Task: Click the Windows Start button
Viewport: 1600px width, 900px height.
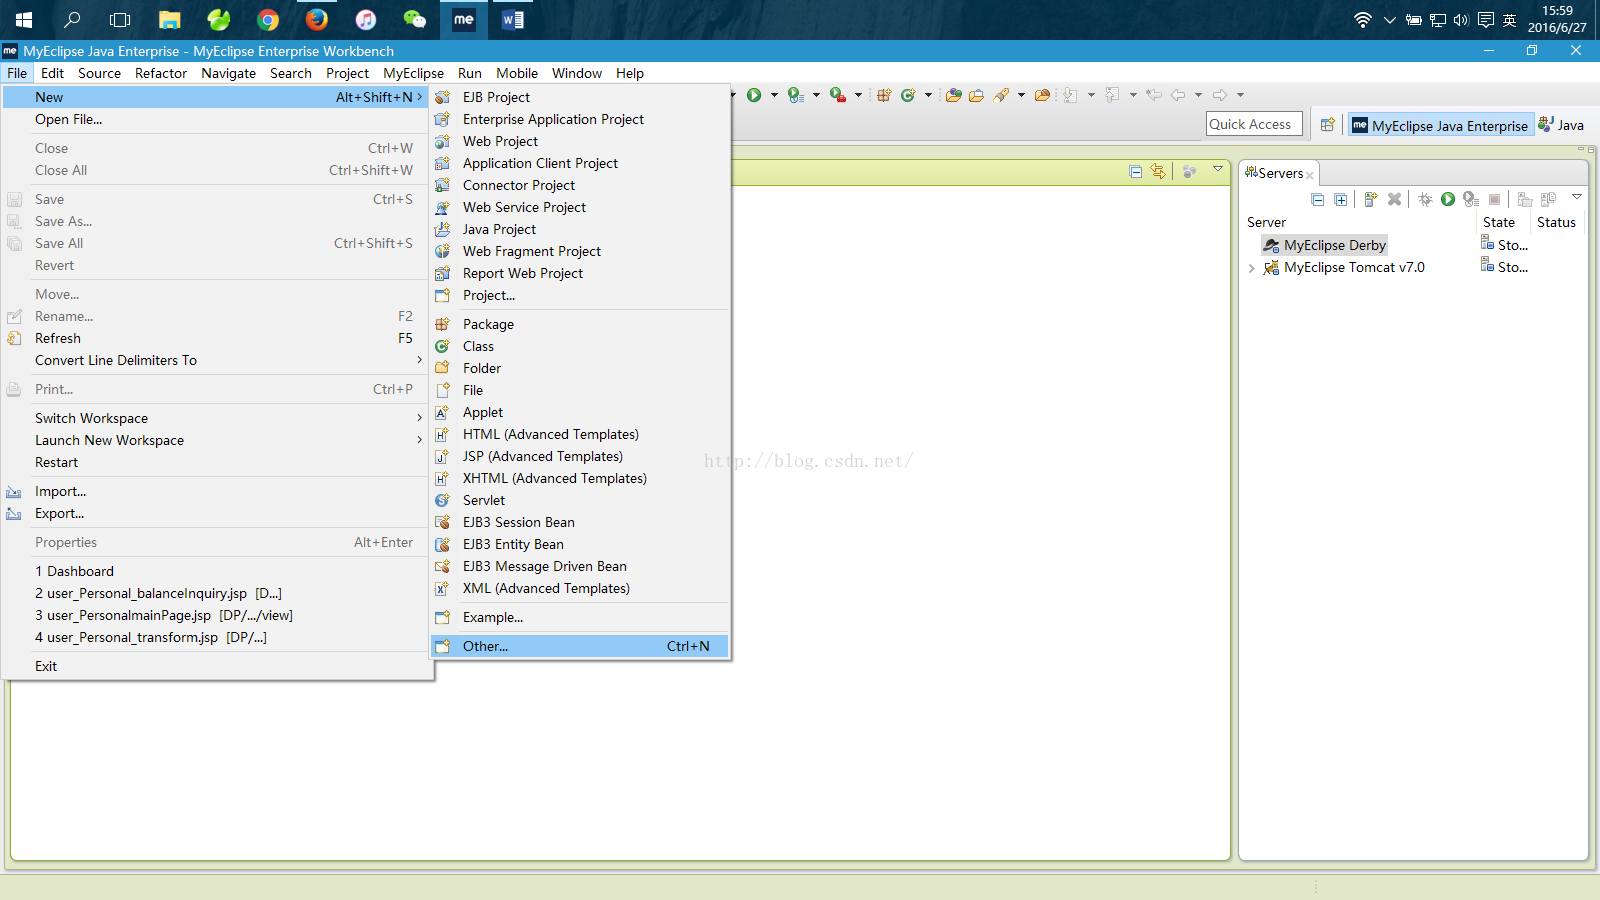Action: point(24,20)
